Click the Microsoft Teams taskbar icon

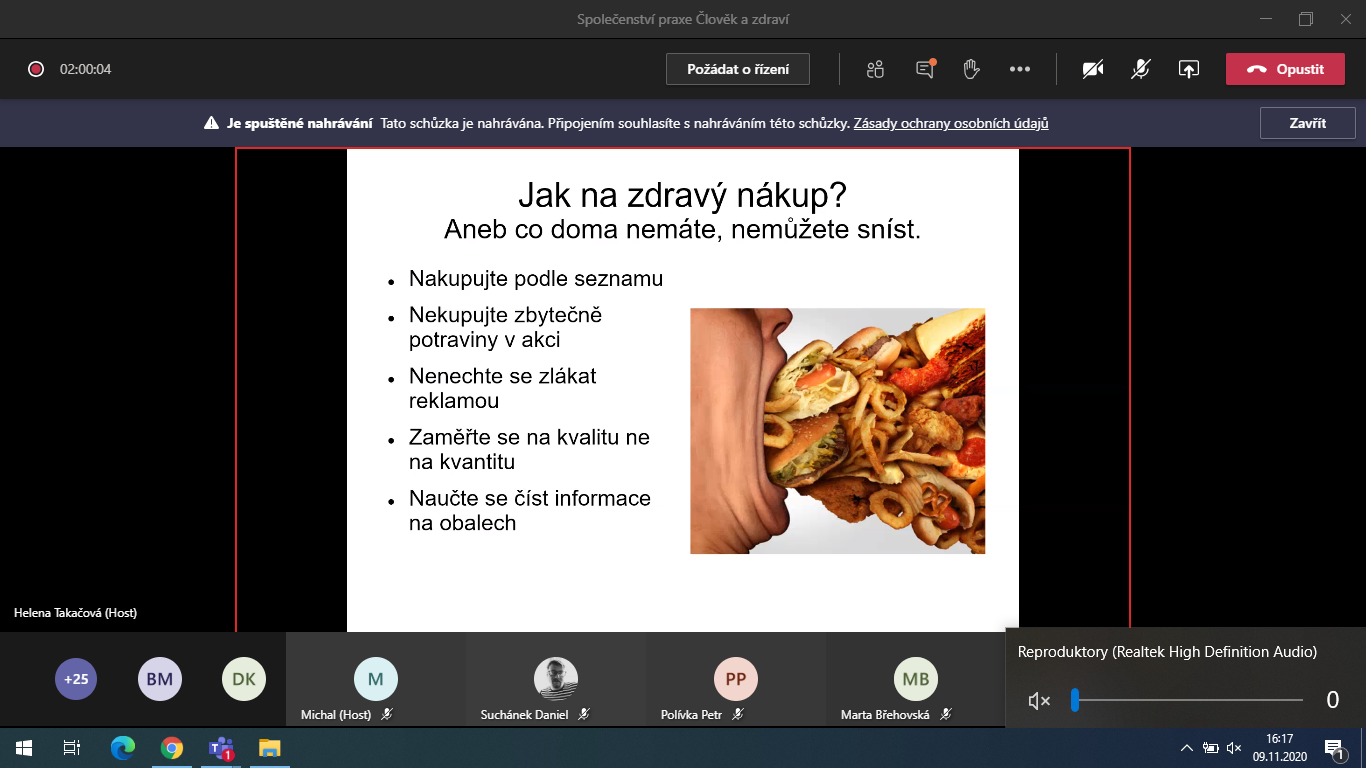pyautogui.click(x=220, y=748)
